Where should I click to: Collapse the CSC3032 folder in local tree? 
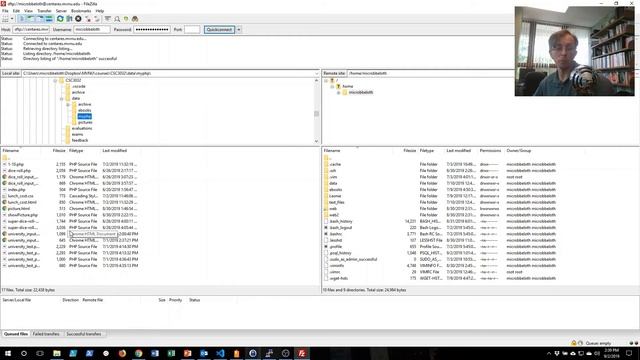(55, 80)
